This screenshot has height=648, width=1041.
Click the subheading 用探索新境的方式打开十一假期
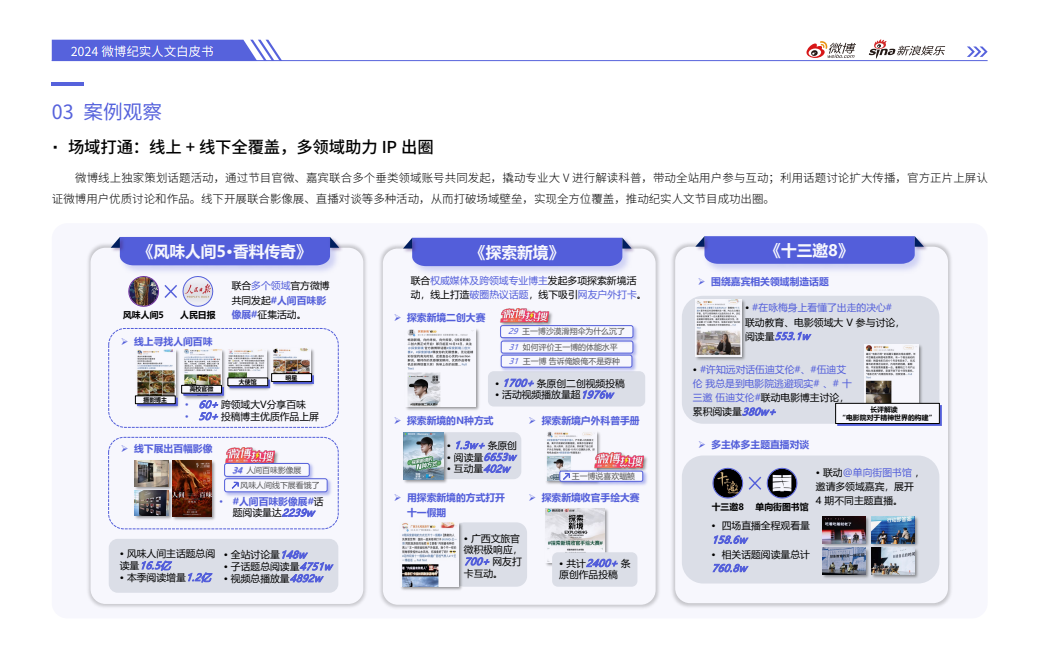[x=455, y=505]
